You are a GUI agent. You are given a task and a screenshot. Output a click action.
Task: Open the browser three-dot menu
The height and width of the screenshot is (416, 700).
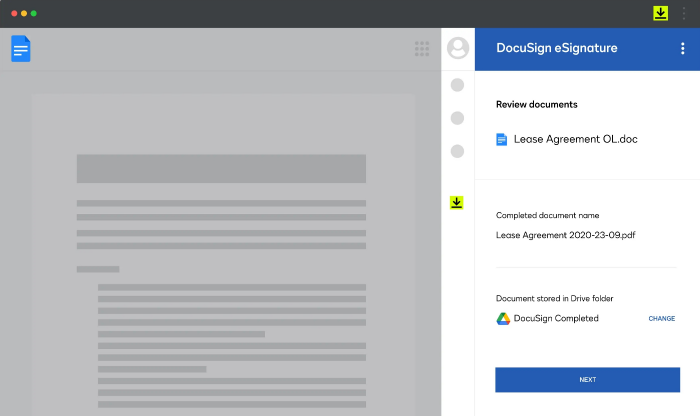pyautogui.click(x=684, y=13)
